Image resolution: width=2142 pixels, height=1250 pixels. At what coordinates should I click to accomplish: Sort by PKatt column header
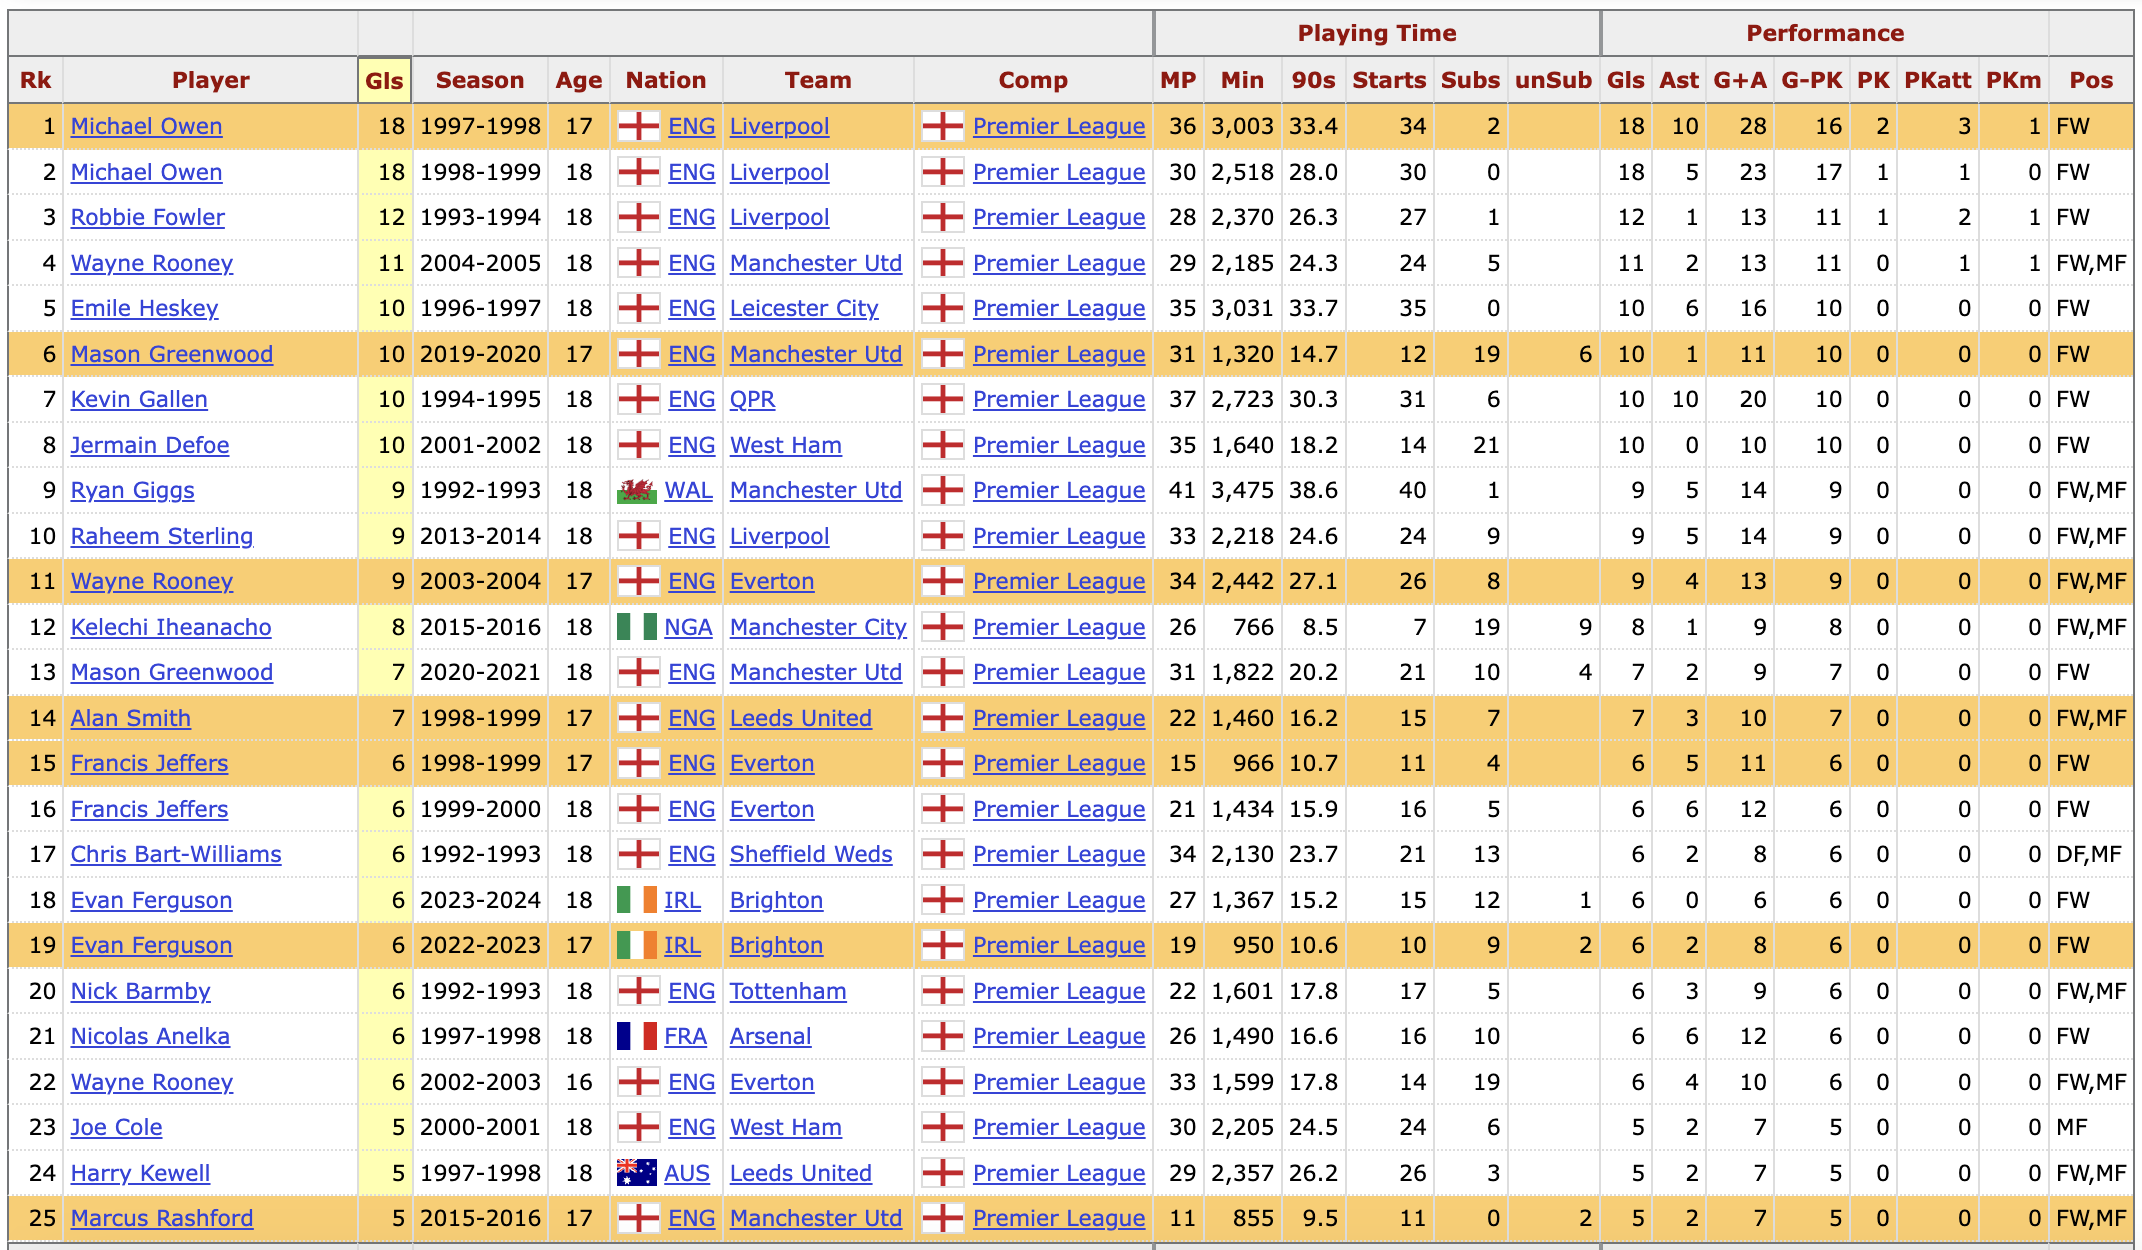(1937, 81)
